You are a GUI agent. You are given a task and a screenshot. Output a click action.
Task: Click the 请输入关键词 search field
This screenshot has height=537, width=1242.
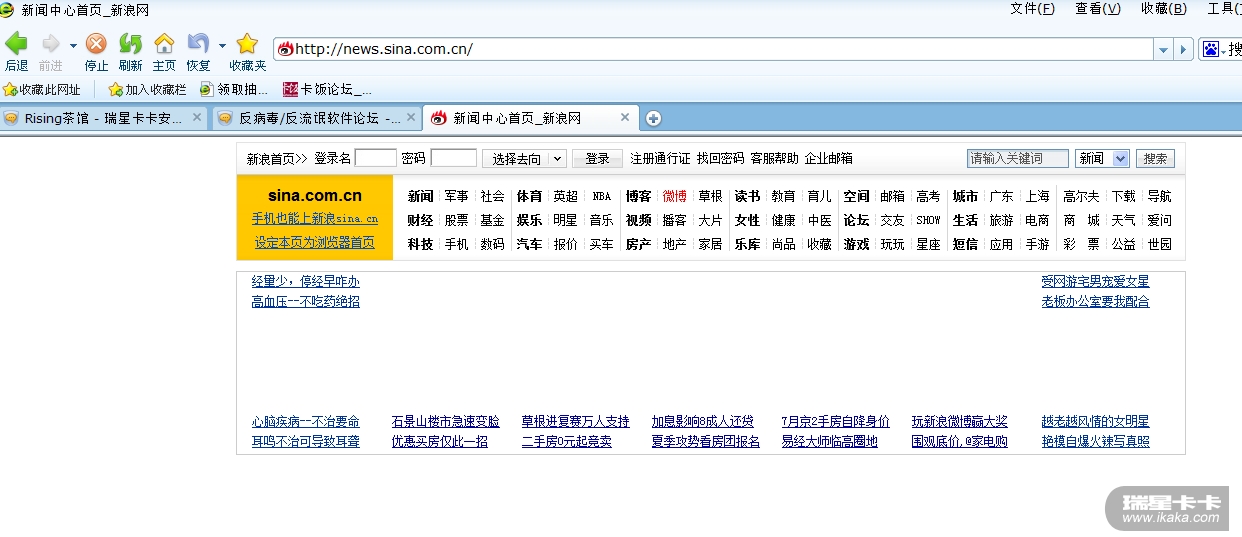point(1017,158)
